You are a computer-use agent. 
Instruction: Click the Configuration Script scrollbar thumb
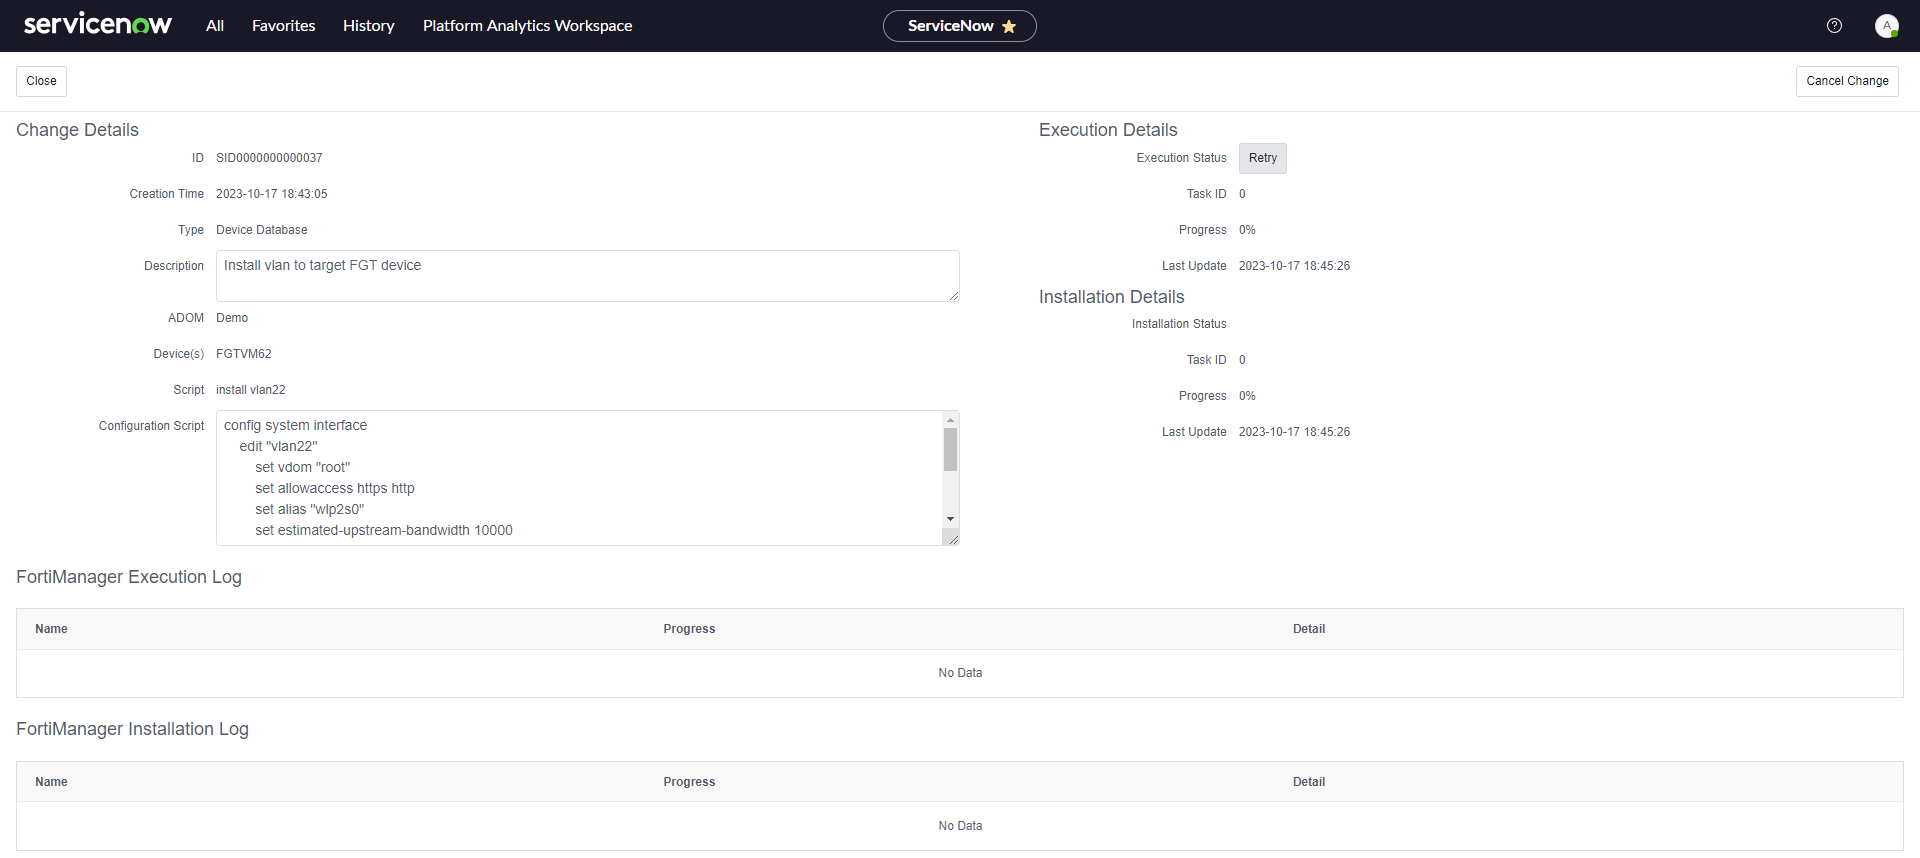[x=950, y=449]
